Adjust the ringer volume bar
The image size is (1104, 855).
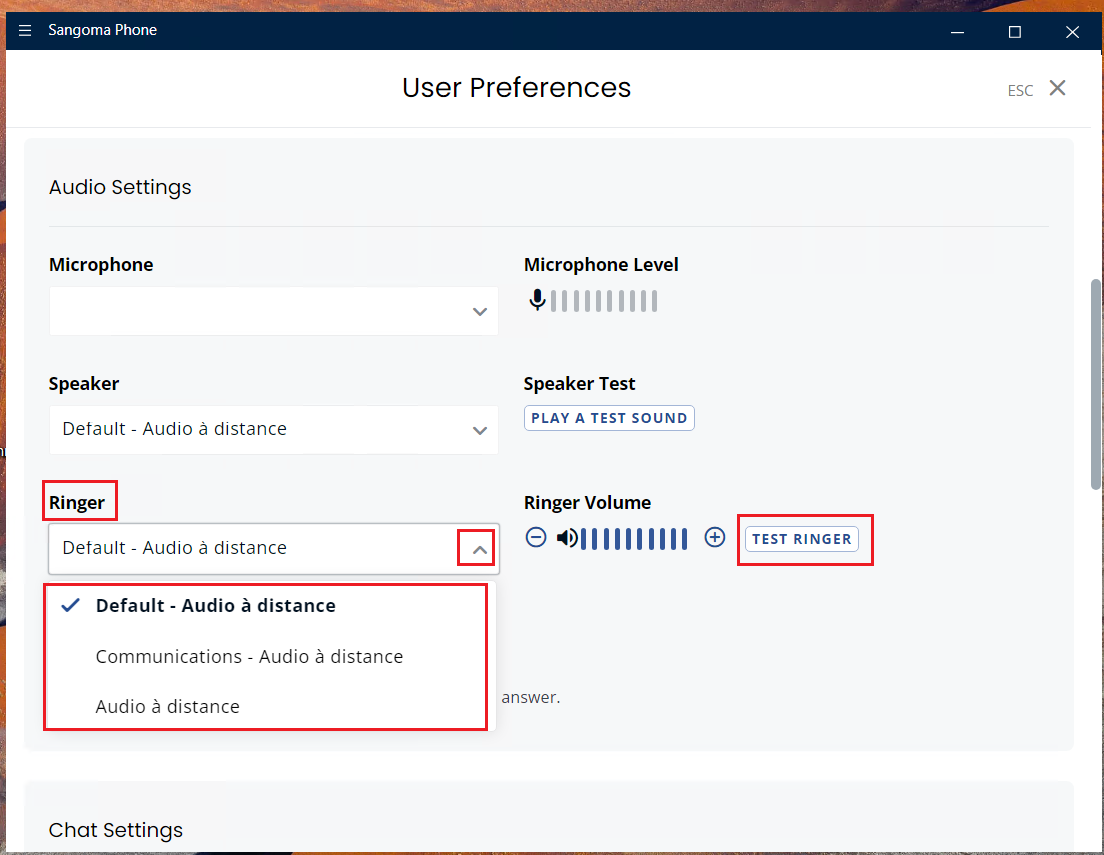(x=634, y=539)
